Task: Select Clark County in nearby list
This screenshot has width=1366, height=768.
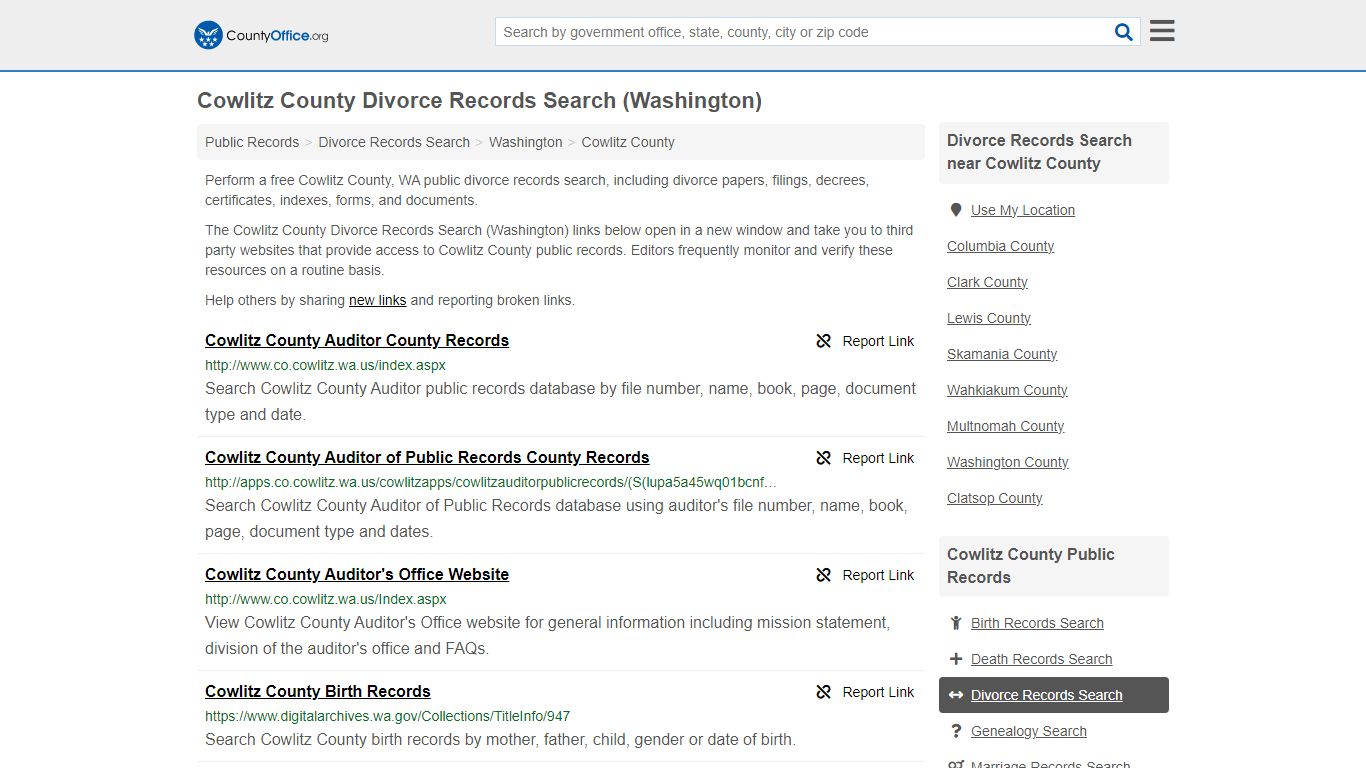Action: tap(987, 282)
